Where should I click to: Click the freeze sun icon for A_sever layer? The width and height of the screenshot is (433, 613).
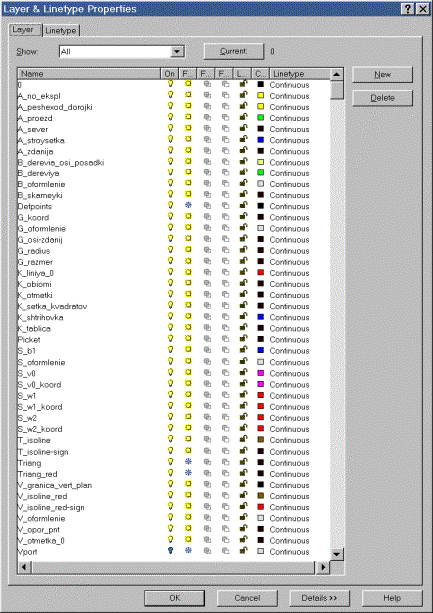pos(188,128)
